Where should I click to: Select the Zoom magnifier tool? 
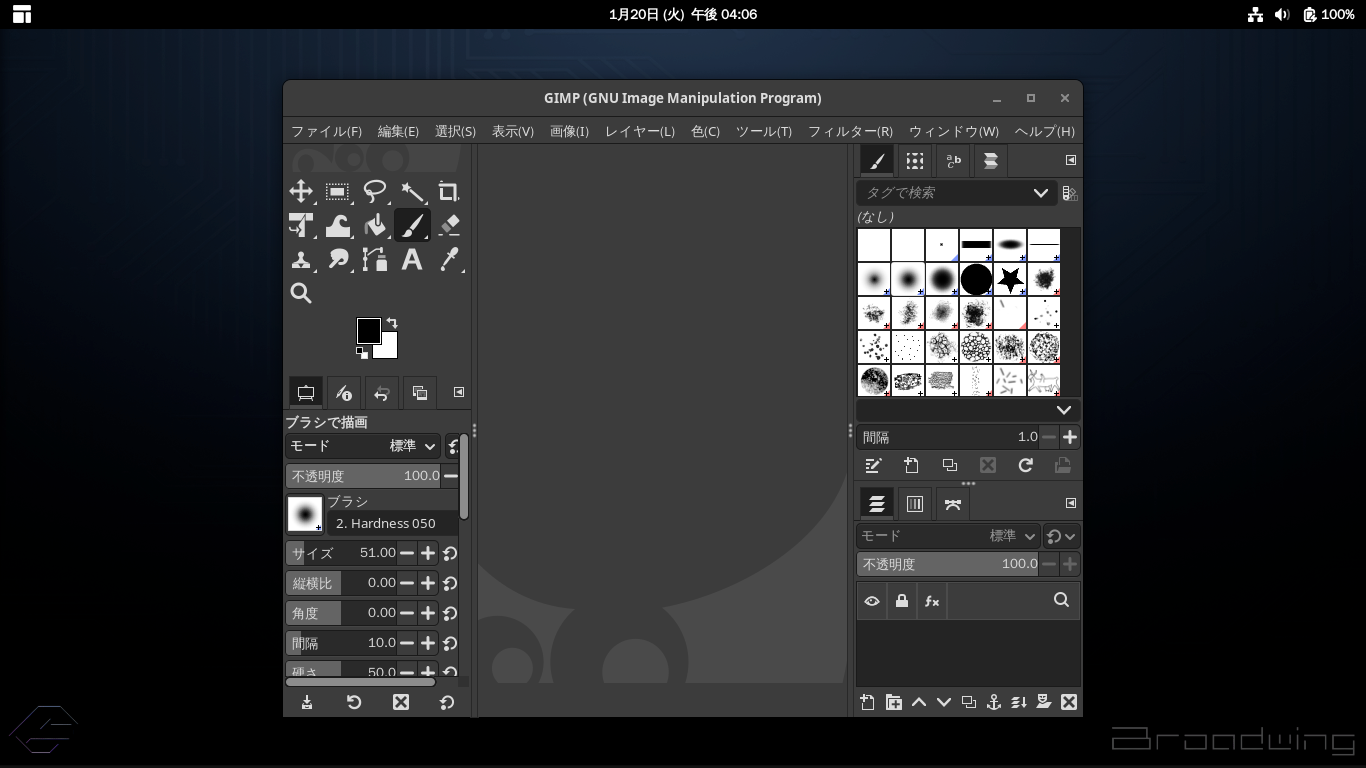pyautogui.click(x=301, y=293)
